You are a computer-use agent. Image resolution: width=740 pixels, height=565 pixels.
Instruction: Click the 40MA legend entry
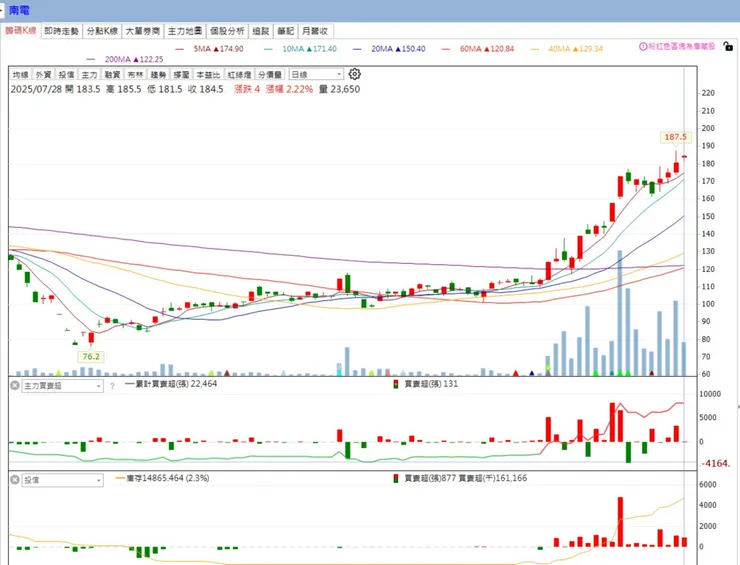click(x=567, y=49)
